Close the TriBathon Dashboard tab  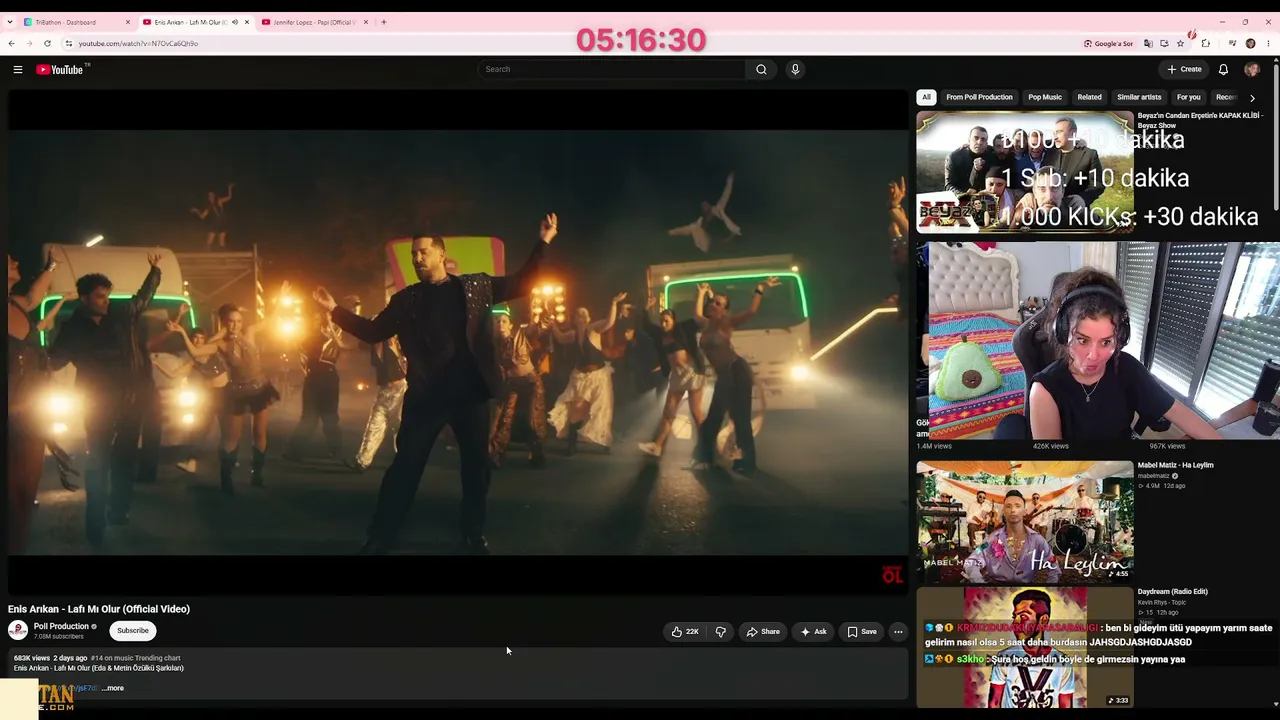(x=128, y=22)
